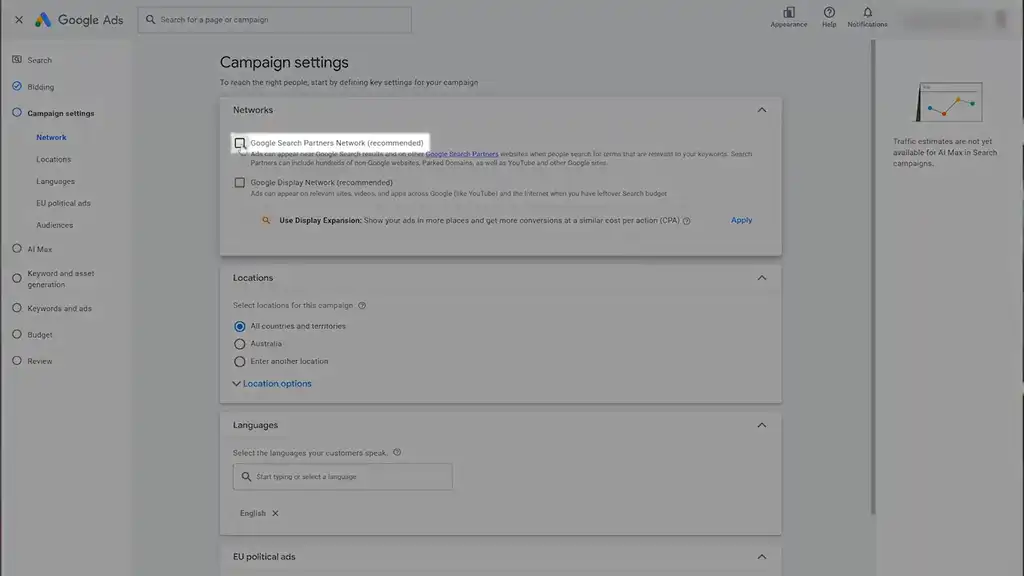The image size is (1024, 576).
Task: Select Enter another location radio
Action: click(240, 362)
